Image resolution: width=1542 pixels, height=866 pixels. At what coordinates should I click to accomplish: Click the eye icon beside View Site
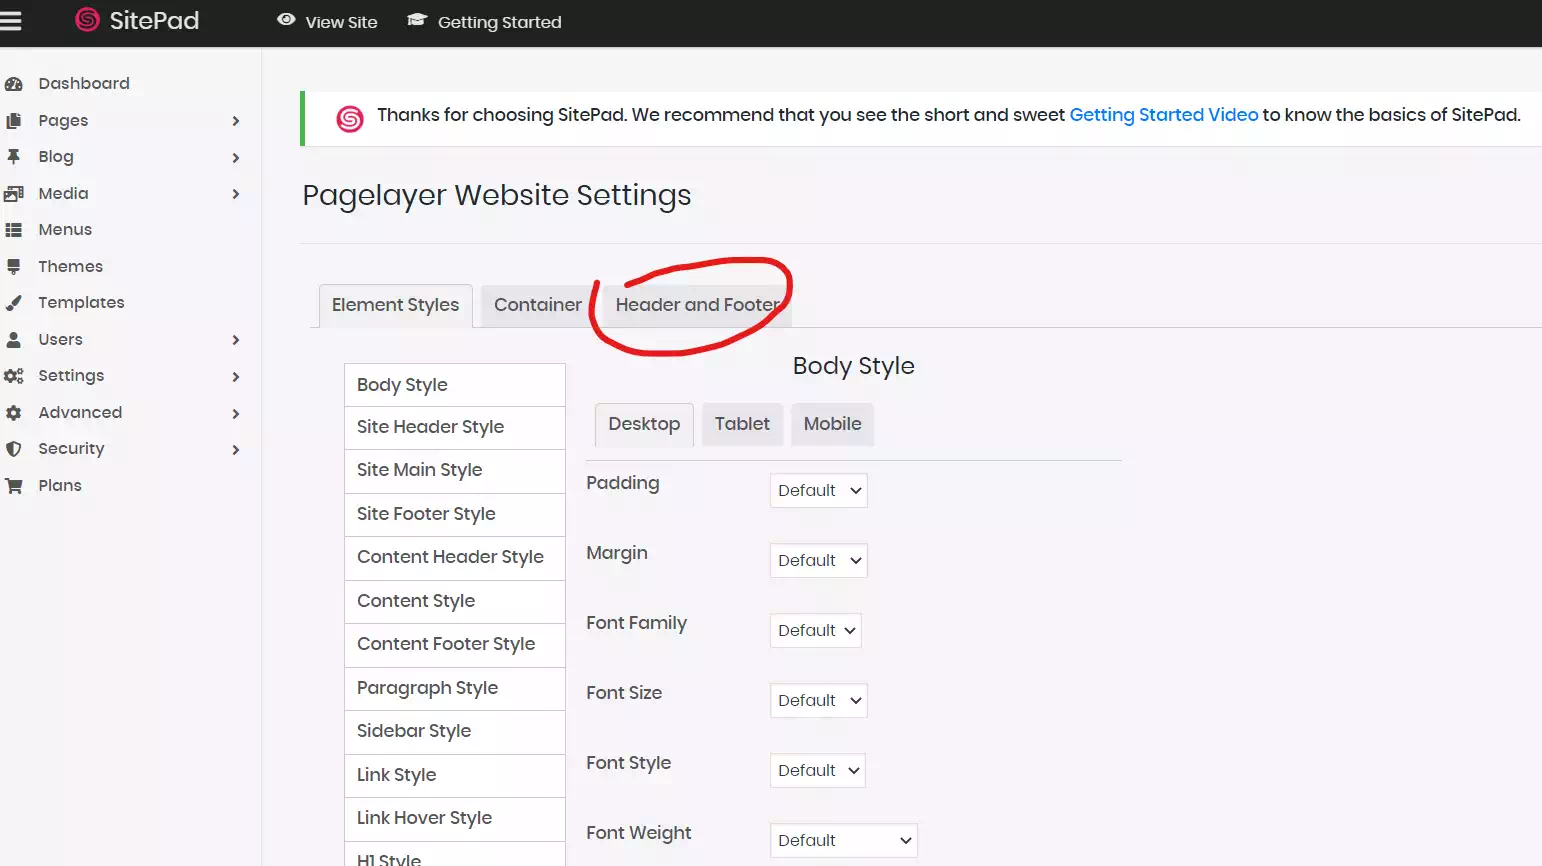(x=286, y=20)
